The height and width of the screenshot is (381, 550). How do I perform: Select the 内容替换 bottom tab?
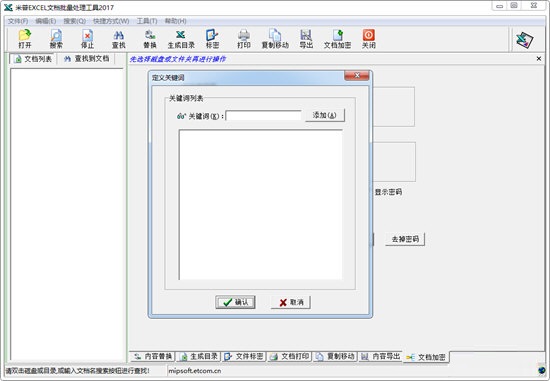click(x=153, y=356)
